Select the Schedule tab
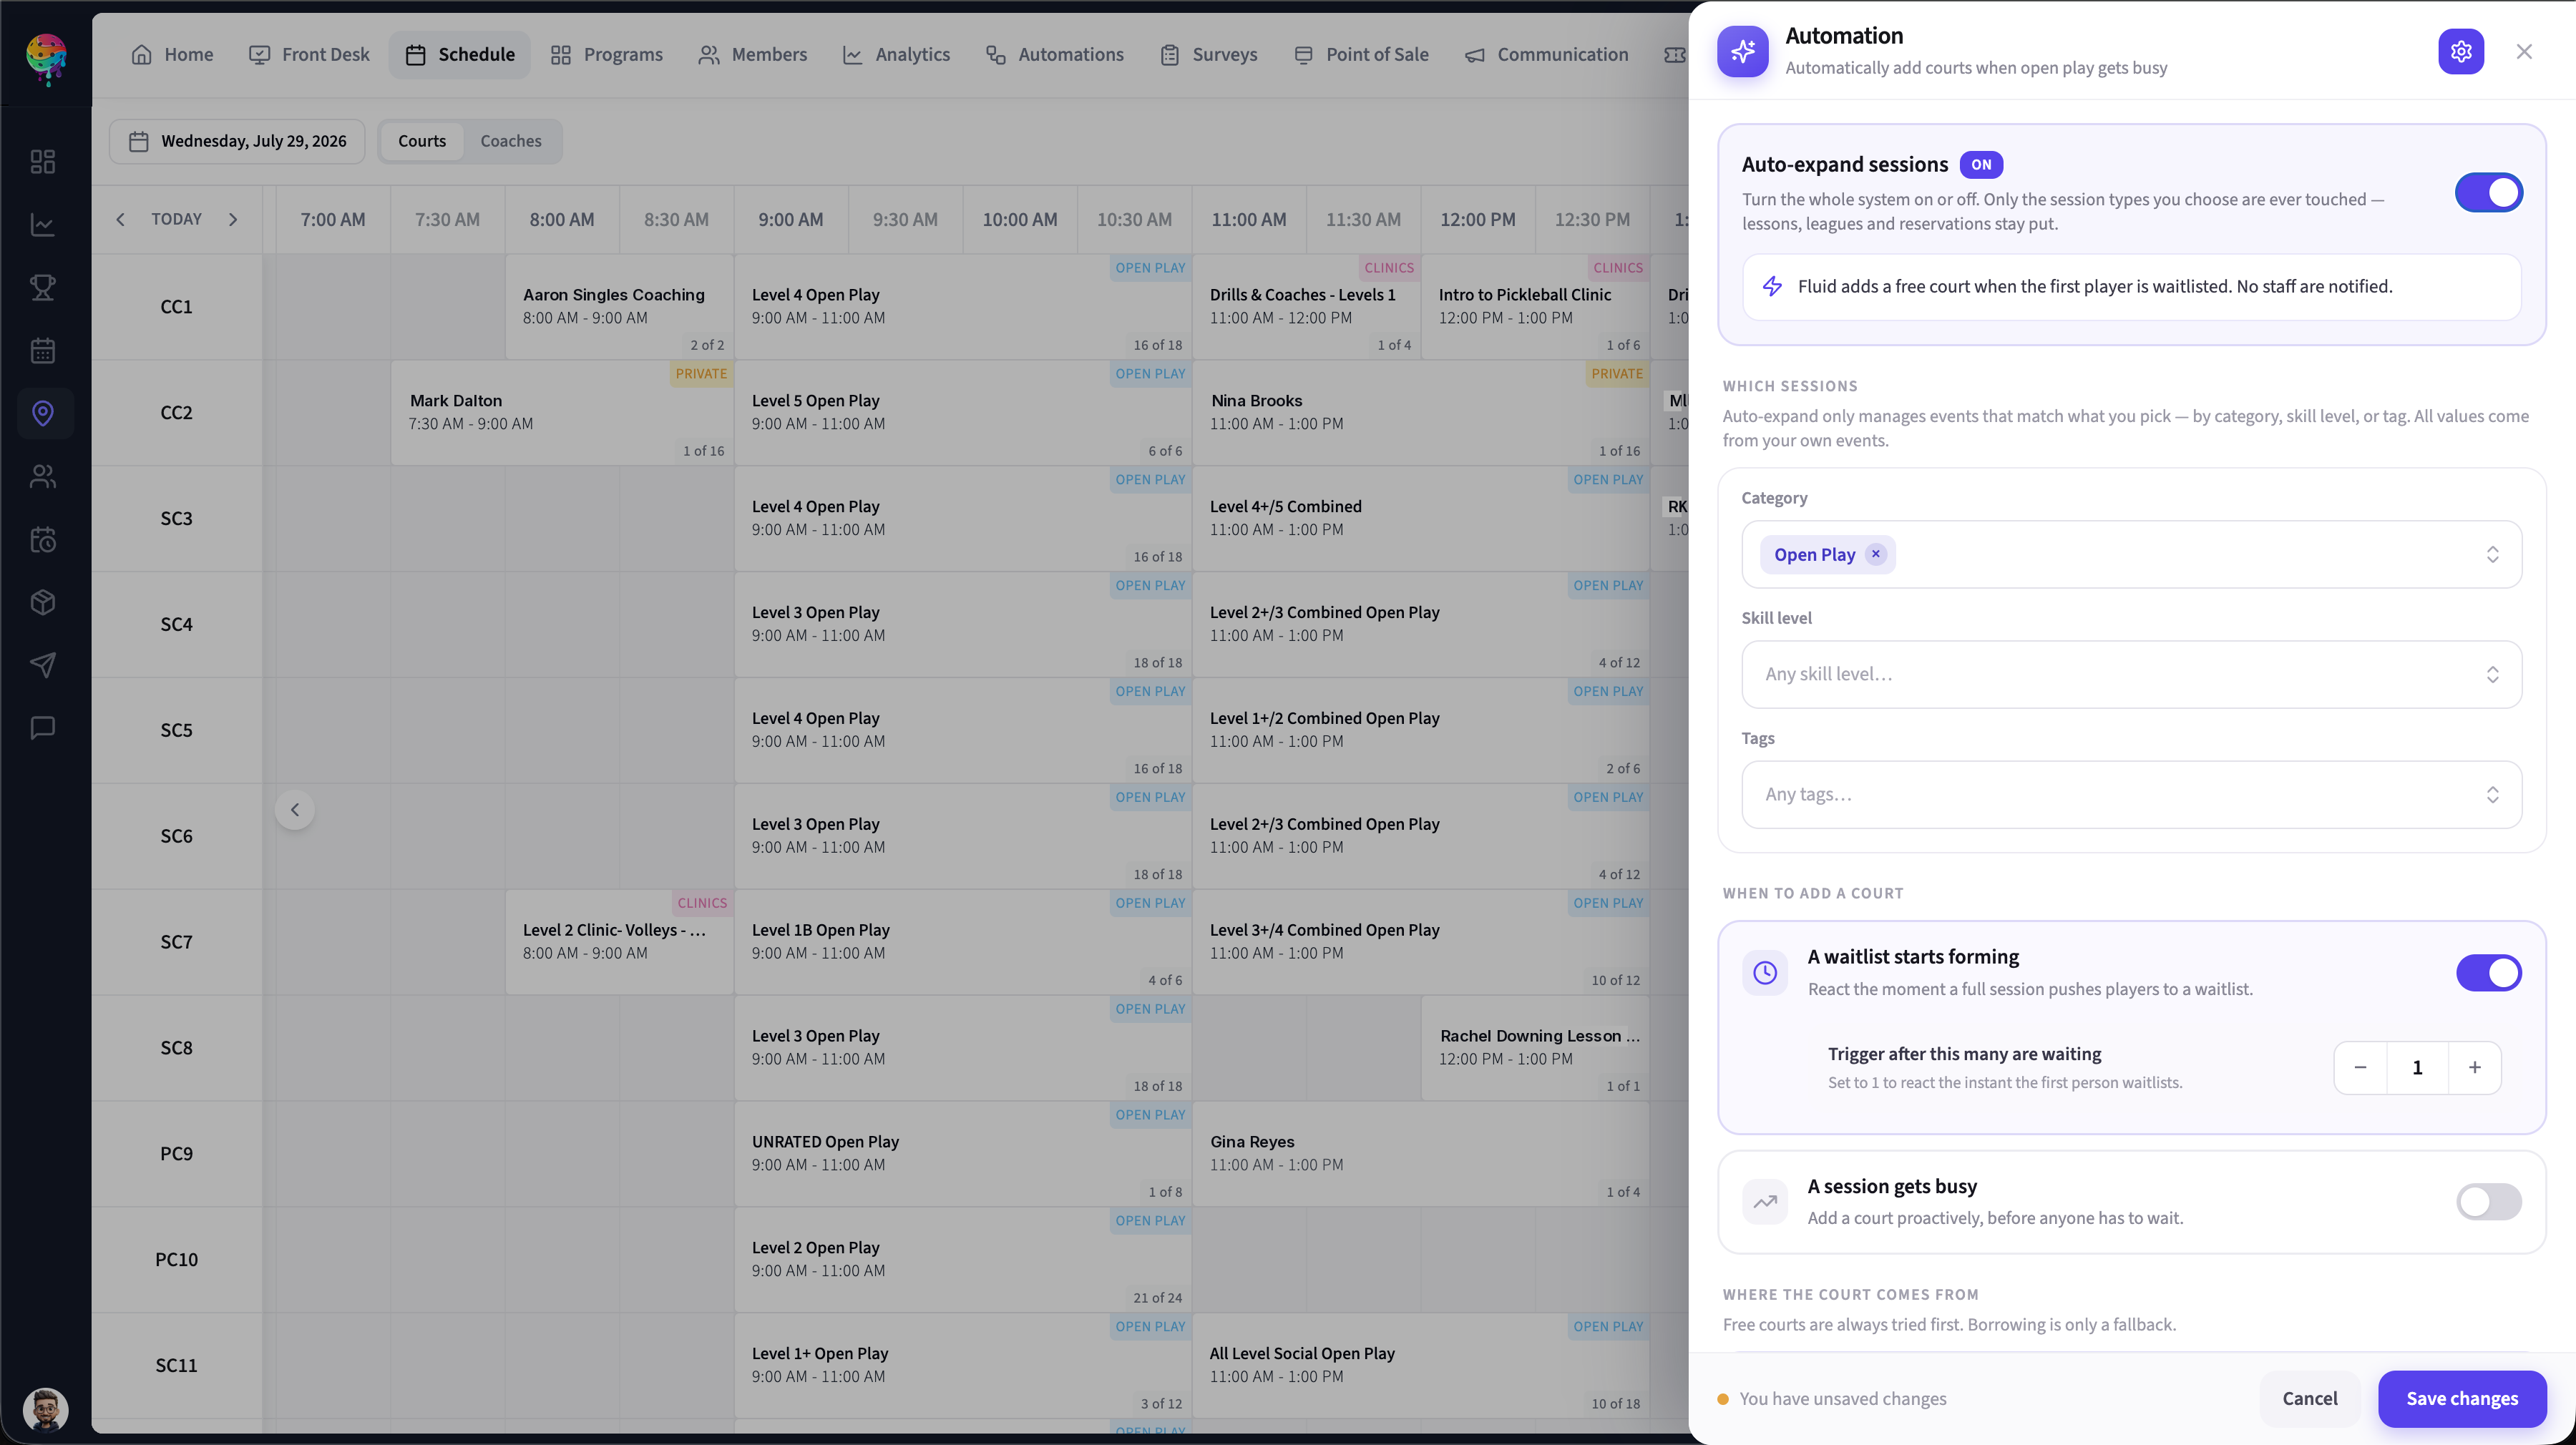The height and width of the screenshot is (1445, 2576). tap(460, 54)
